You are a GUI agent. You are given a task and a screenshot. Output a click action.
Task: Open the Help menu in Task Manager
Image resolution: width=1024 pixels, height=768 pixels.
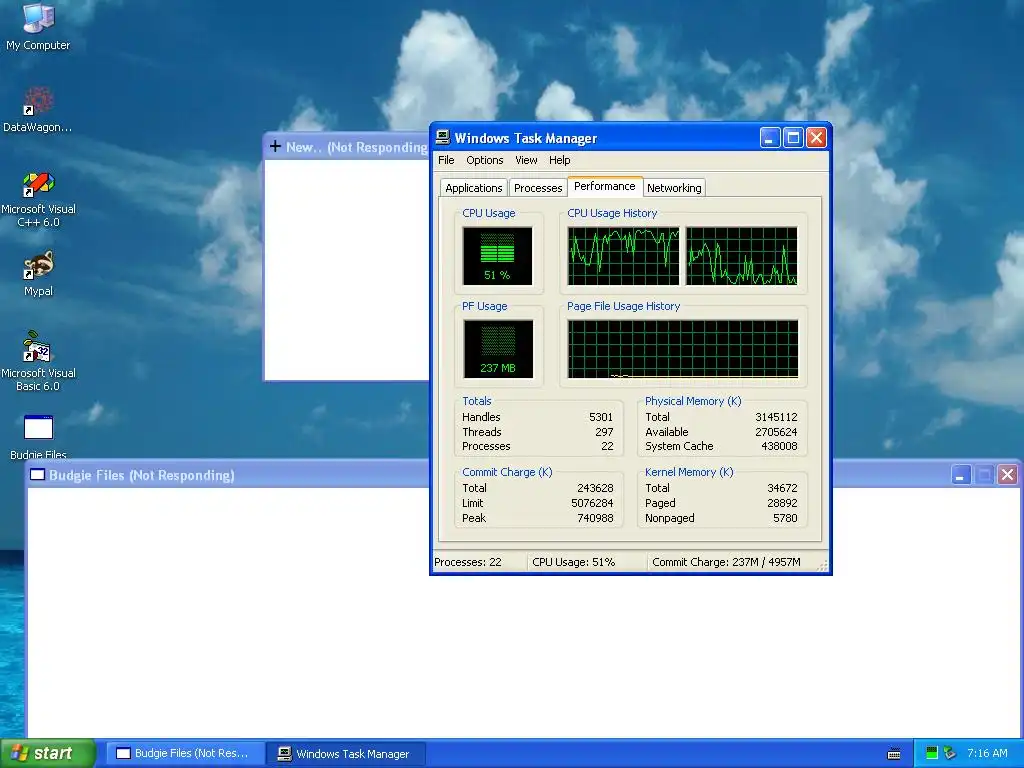559,160
